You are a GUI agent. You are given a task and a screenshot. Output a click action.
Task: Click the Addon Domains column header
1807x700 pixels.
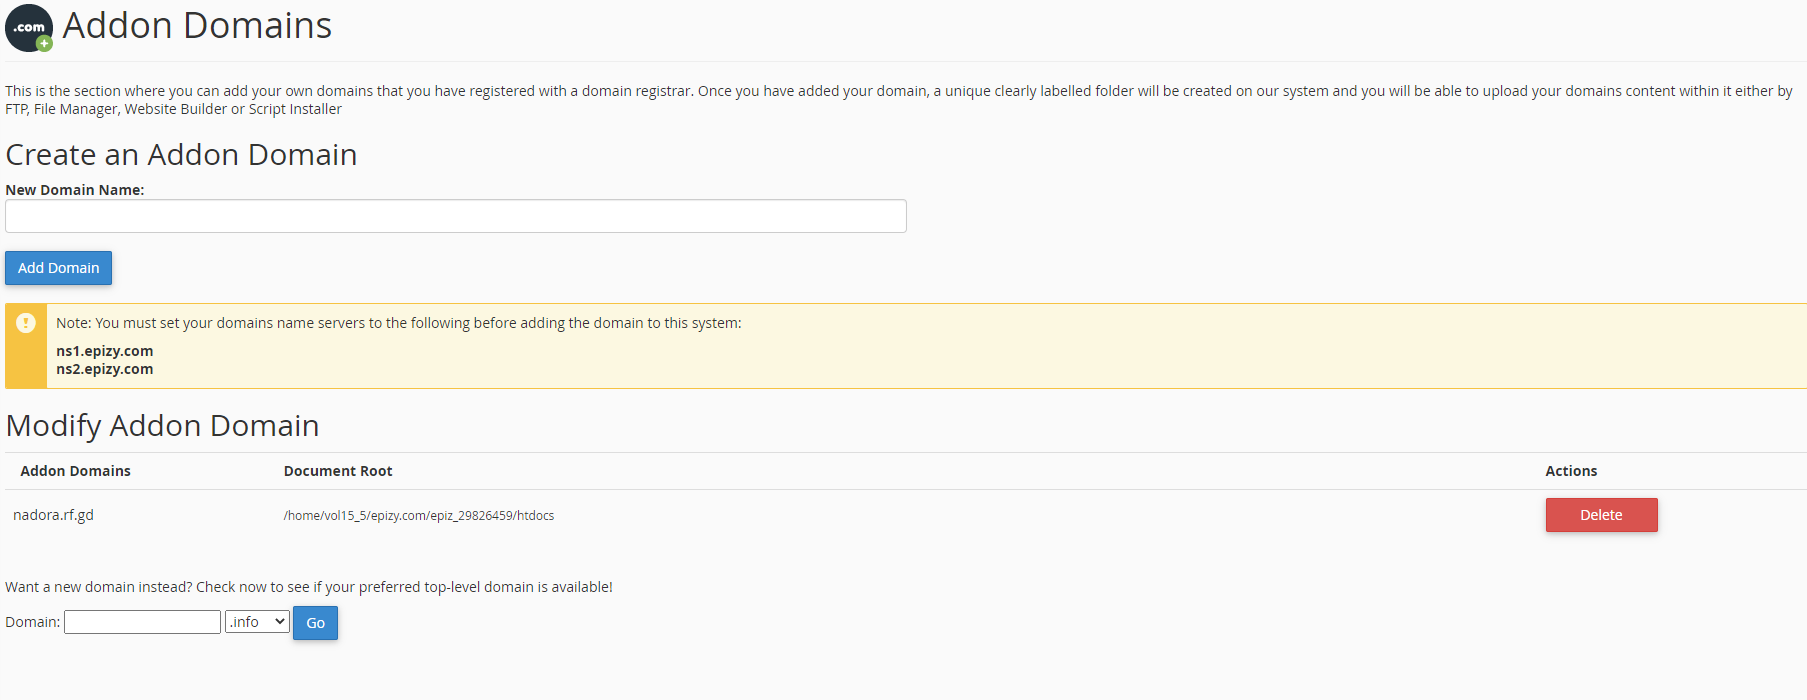[x=75, y=471]
